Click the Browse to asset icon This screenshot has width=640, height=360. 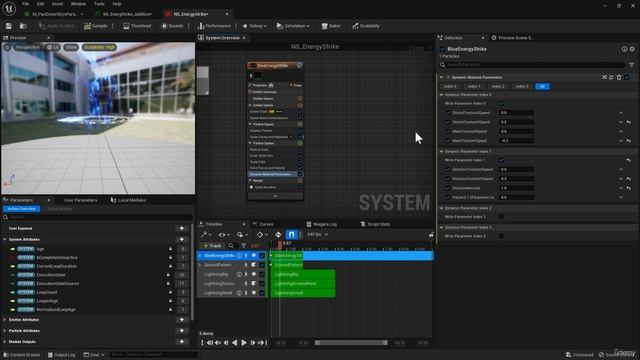click(23, 26)
